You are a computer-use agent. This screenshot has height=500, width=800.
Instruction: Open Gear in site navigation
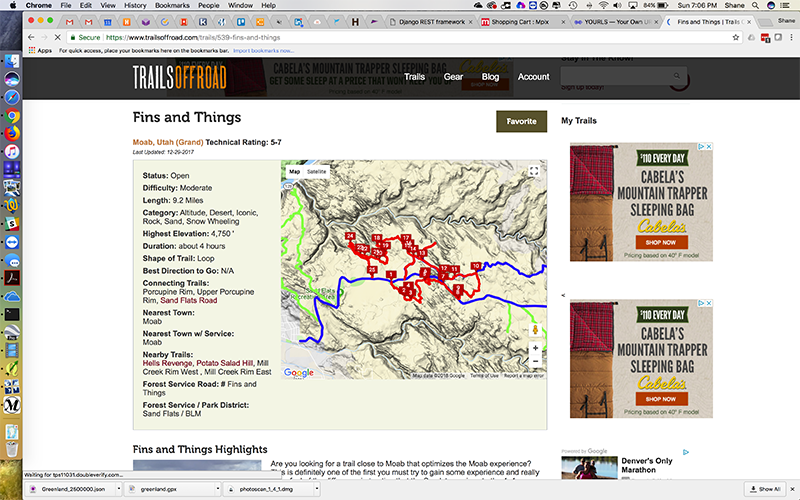point(453,77)
